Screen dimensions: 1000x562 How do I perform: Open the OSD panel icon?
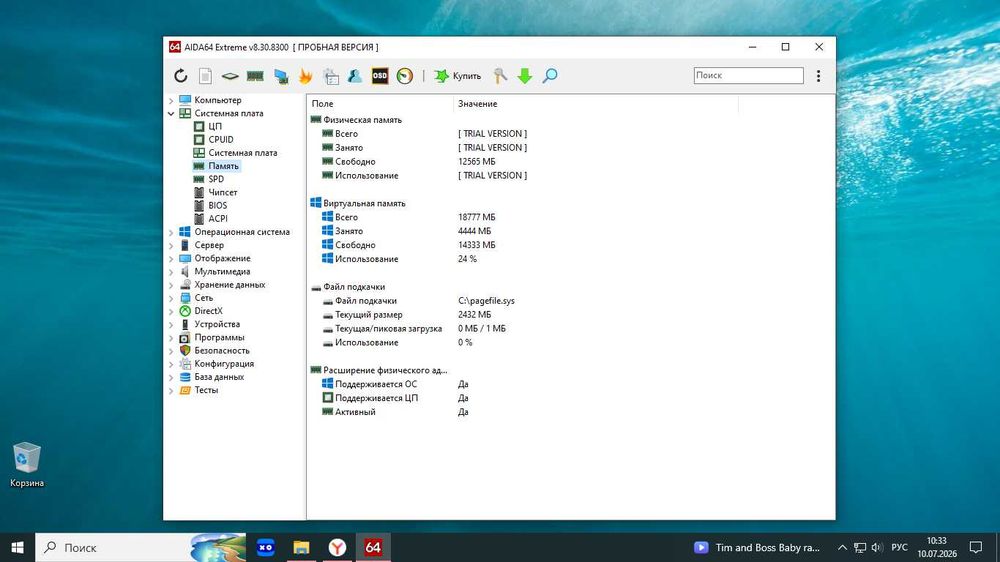[380, 76]
